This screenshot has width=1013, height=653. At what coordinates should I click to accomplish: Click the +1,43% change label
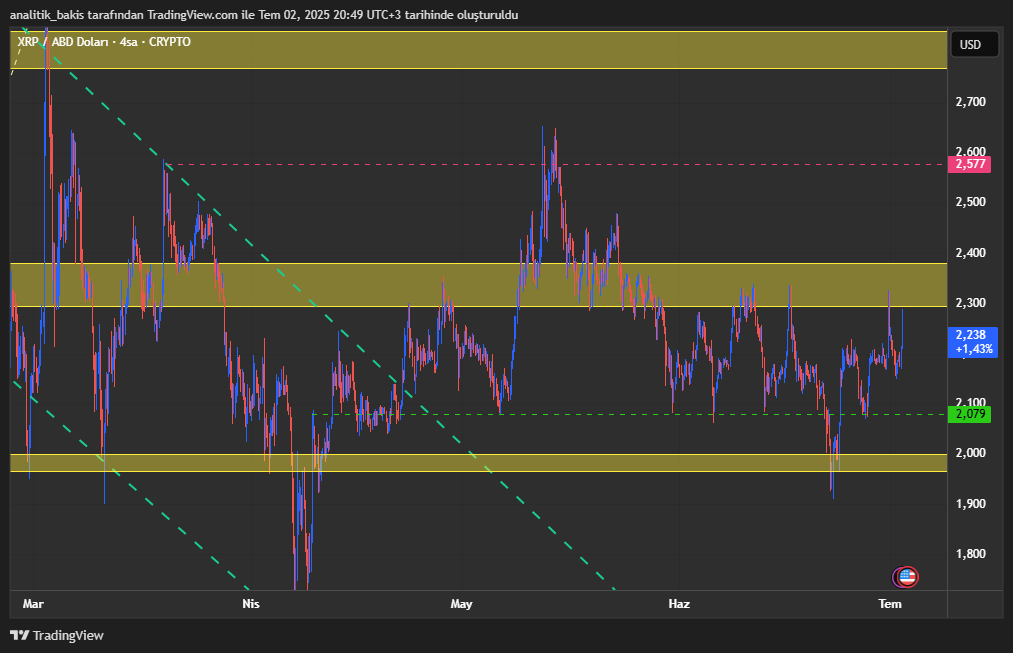click(974, 349)
